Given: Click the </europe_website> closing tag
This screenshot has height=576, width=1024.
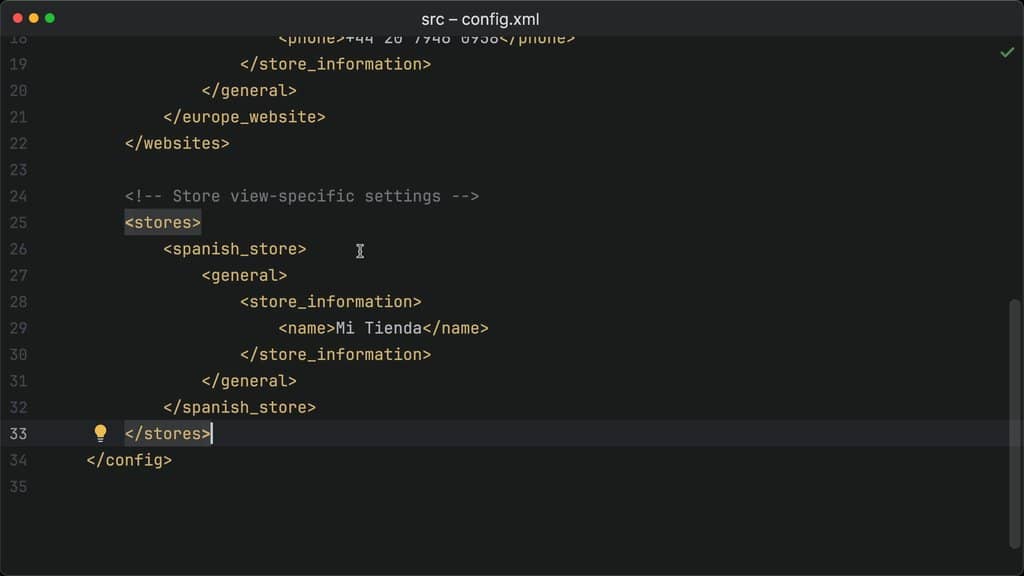Looking at the screenshot, I should pyautogui.click(x=244, y=117).
